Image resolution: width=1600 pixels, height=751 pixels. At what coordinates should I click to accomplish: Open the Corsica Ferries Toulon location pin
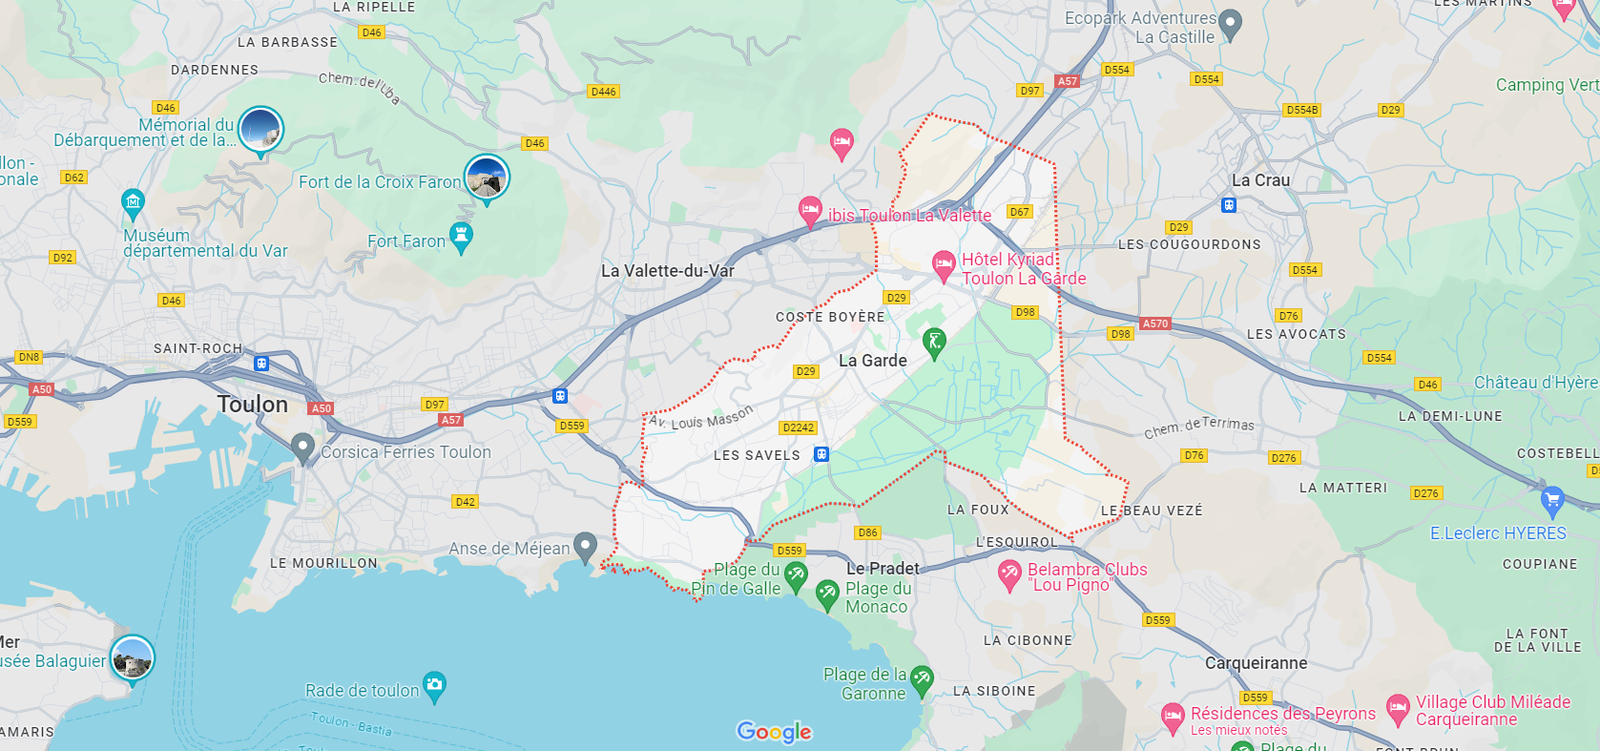click(303, 449)
